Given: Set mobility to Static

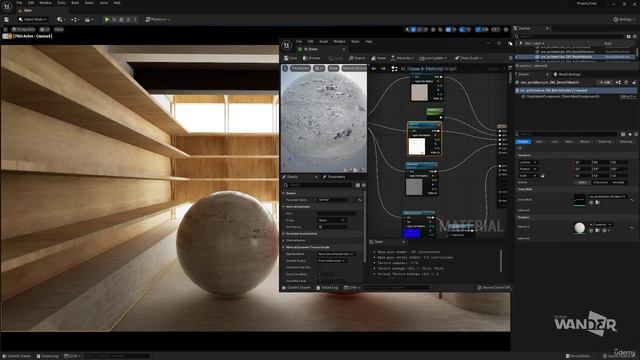Looking at the screenshot, I should (x=582, y=182).
